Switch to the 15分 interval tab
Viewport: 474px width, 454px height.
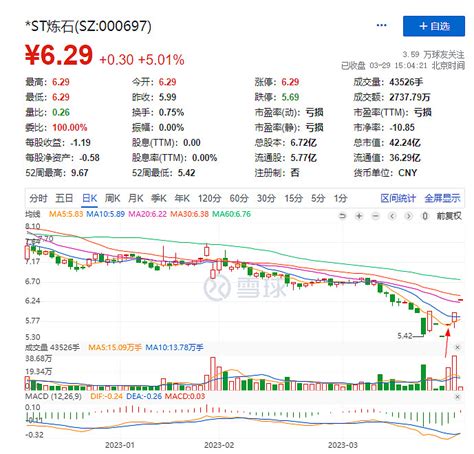(293, 198)
